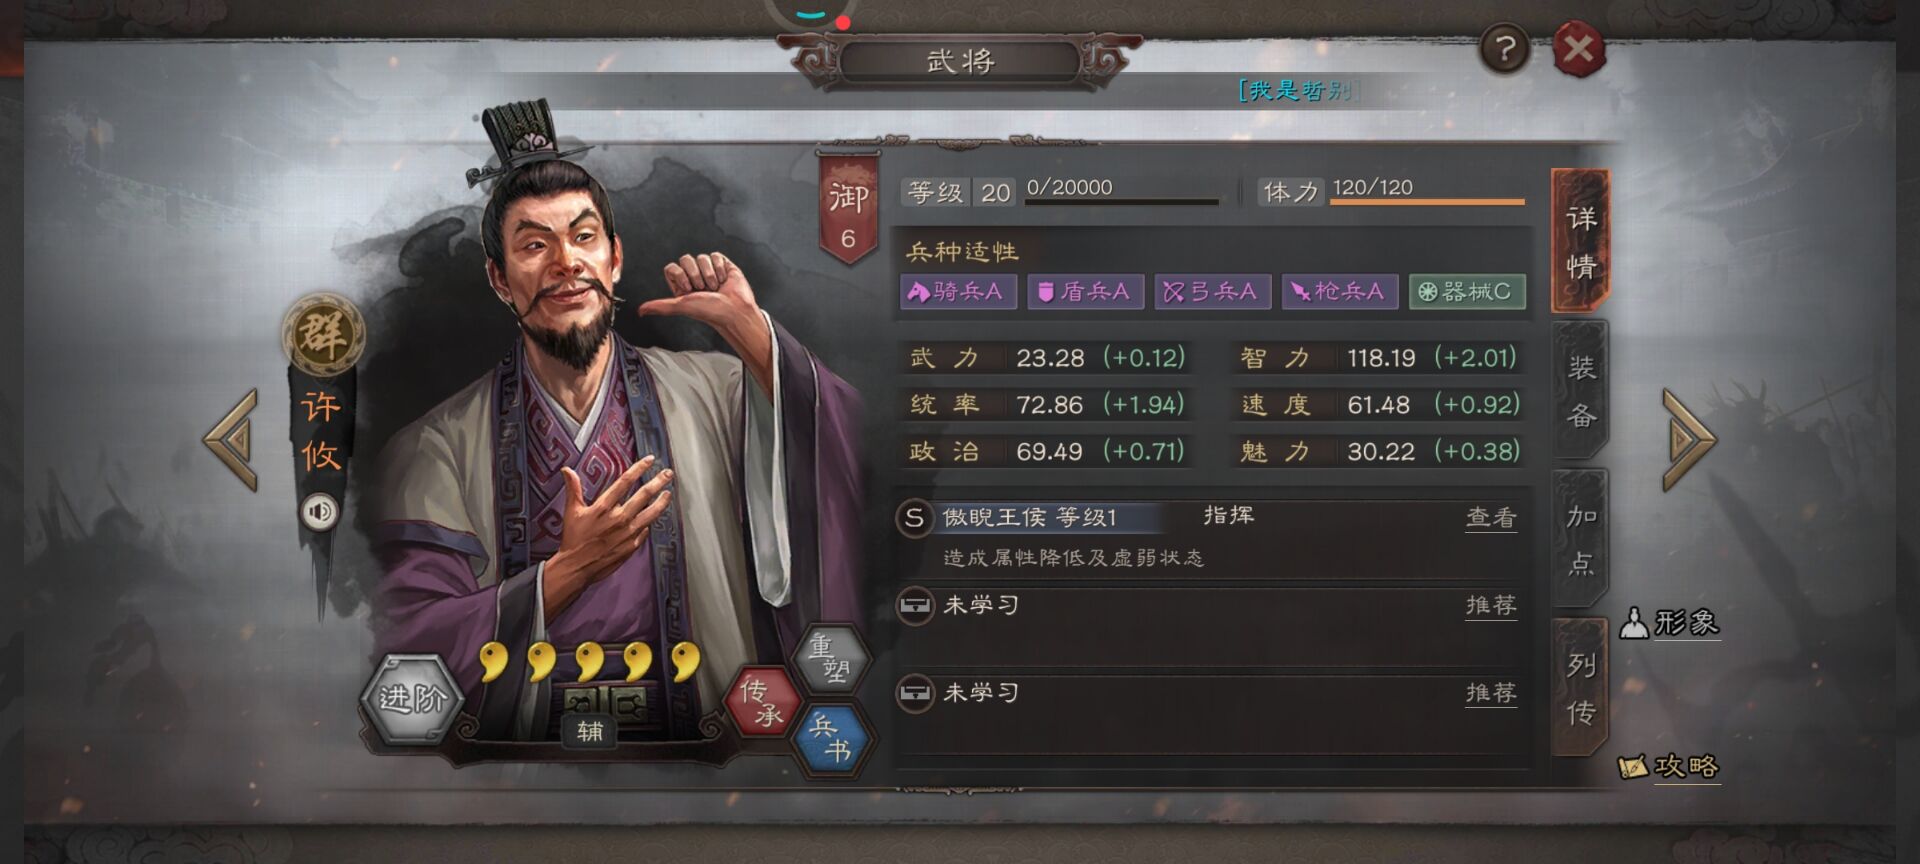This screenshot has width=1920, height=864.
Task: Go to previous general with left arrow
Action: [232, 440]
